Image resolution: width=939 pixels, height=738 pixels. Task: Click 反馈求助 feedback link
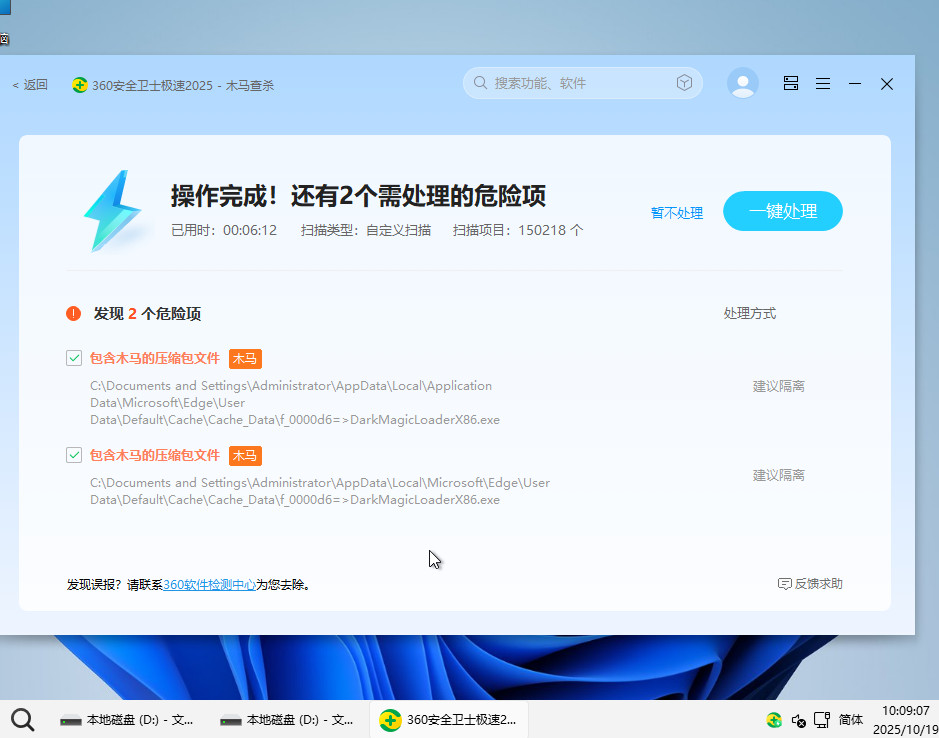810,583
